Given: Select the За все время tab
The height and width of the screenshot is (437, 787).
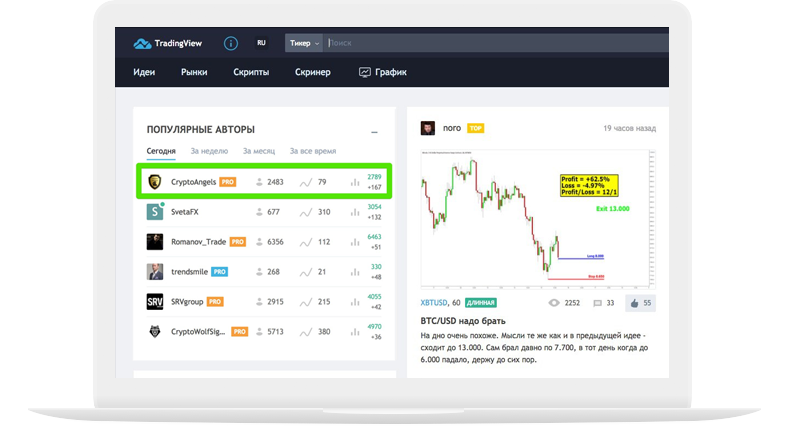Looking at the screenshot, I should point(313,151).
